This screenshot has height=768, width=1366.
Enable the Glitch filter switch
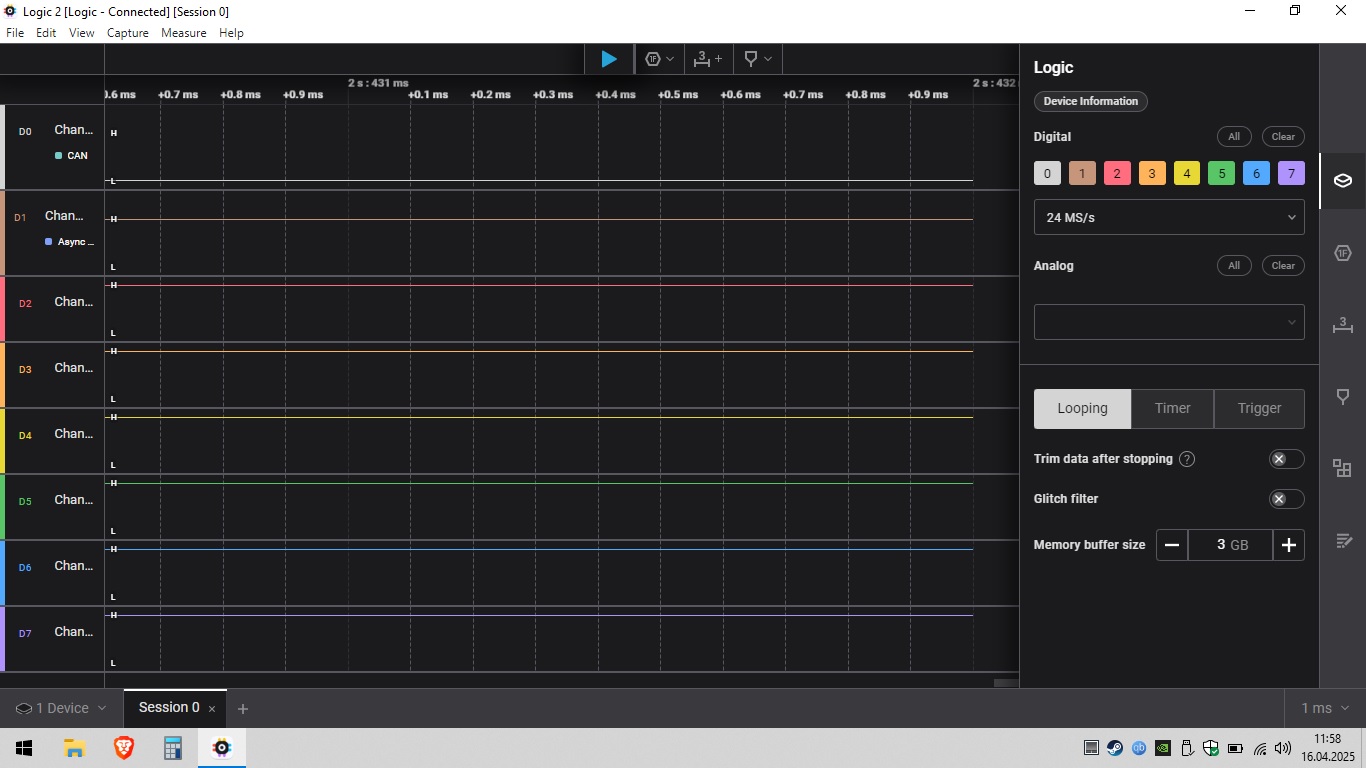(1286, 499)
